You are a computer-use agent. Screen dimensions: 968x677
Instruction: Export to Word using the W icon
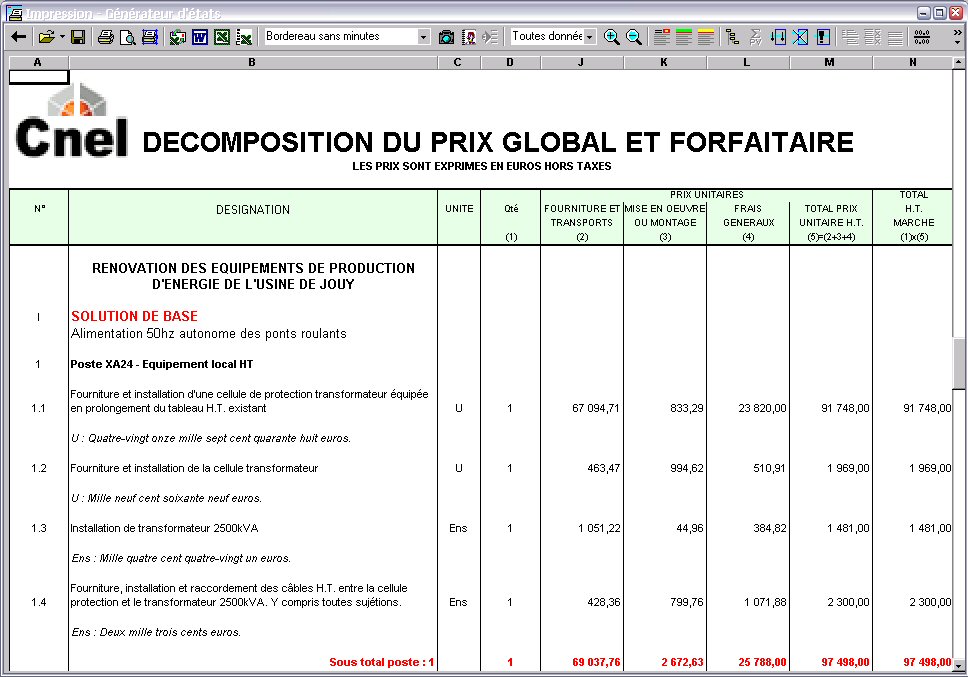199,37
